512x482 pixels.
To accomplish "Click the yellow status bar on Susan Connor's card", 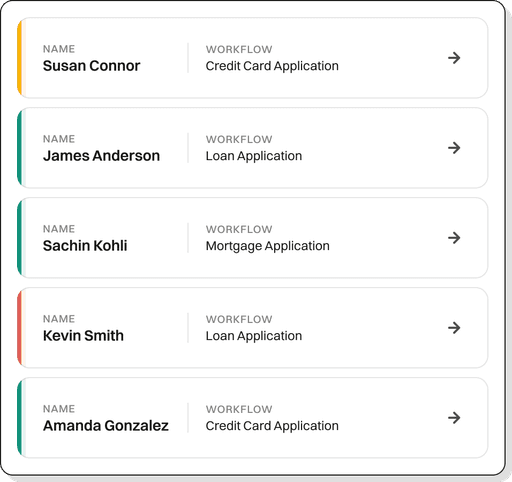I will click(20, 58).
